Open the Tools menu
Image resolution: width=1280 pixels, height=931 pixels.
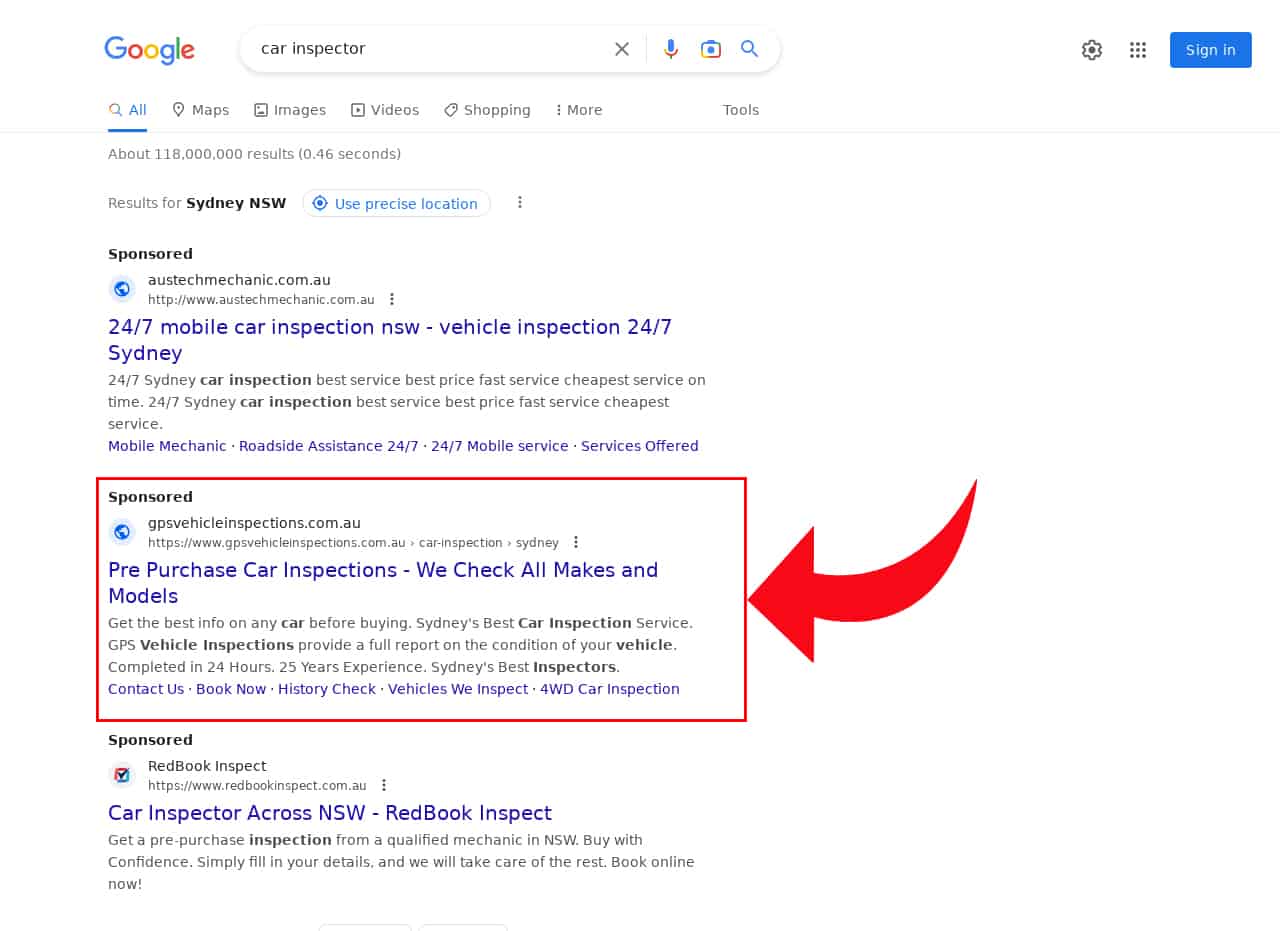[x=741, y=110]
